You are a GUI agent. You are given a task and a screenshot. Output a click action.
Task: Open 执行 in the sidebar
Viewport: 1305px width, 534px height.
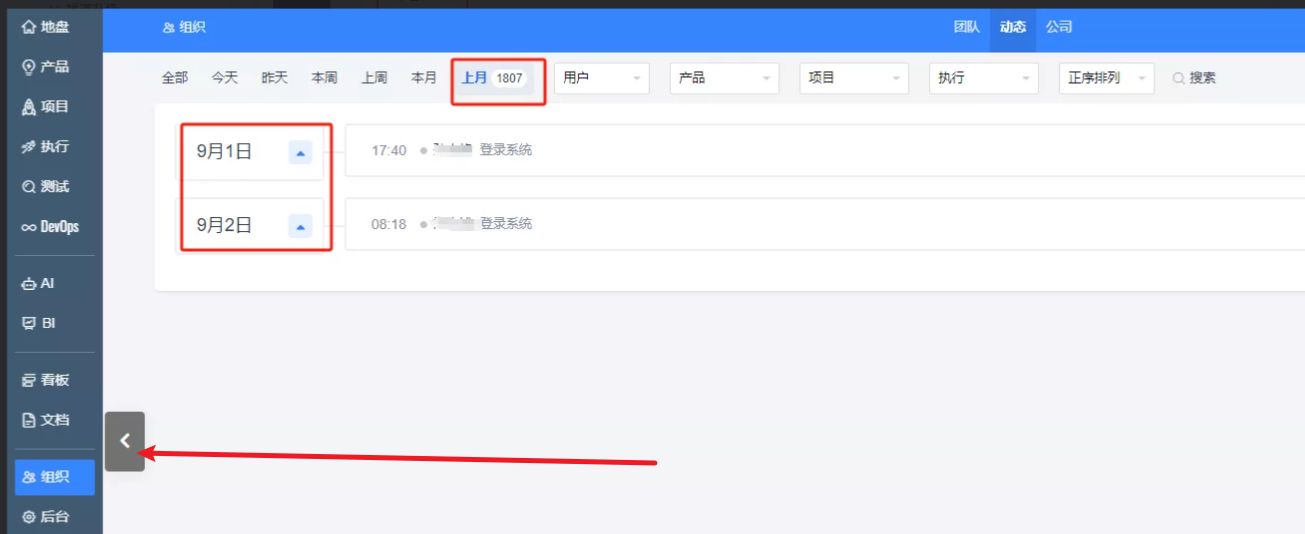click(47, 147)
